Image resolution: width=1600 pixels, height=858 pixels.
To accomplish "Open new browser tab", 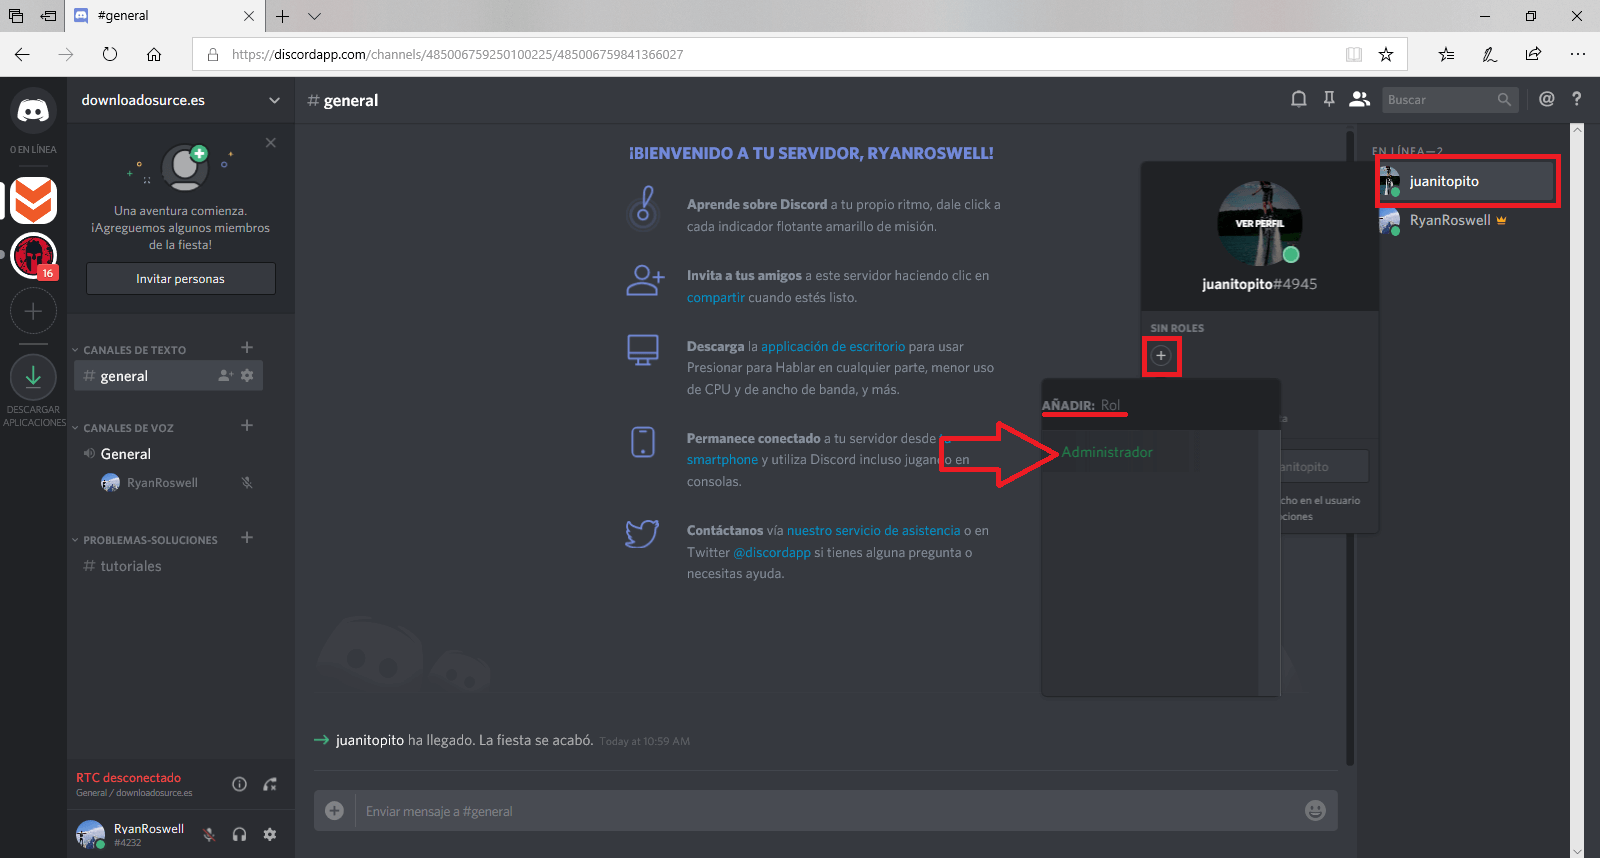I will click(283, 16).
